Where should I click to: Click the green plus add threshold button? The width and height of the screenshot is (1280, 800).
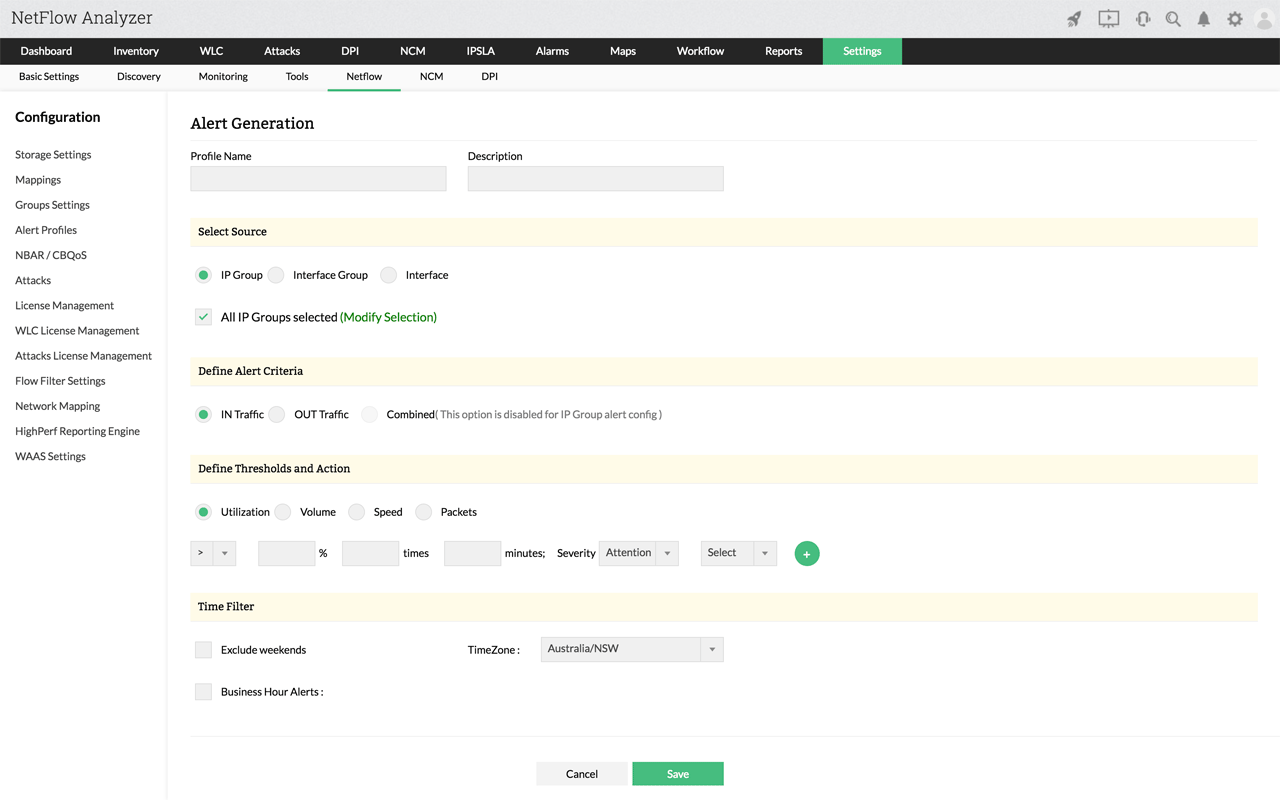coord(807,554)
